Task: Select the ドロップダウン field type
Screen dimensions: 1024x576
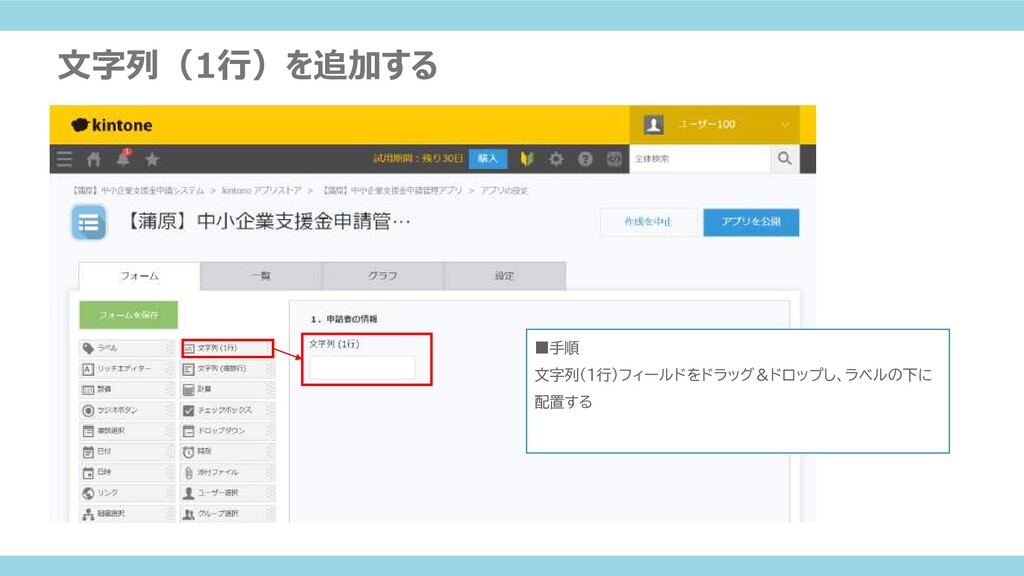Action: [x=227, y=431]
